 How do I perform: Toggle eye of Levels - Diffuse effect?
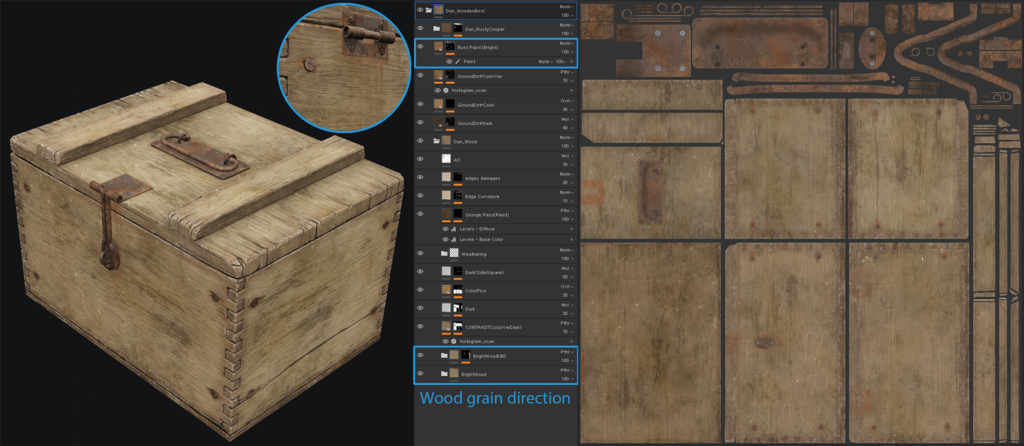445,229
